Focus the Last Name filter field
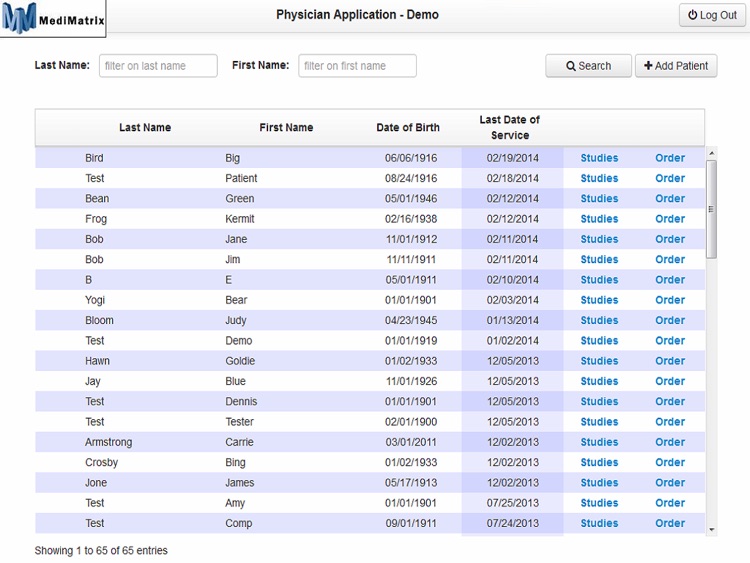This screenshot has height=563, width=750. pos(158,66)
